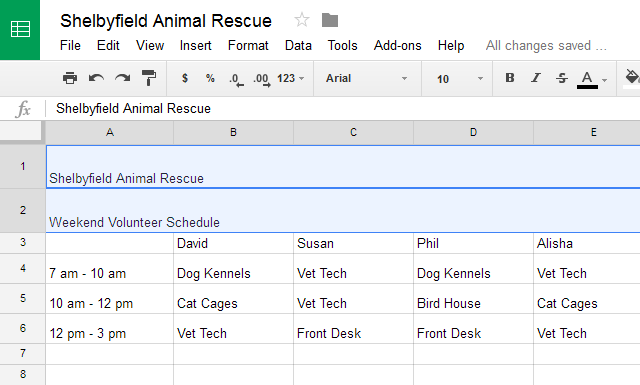Open the Arial font dropdown
Image resolution: width=640 pixels, height=385 pixels.
(x=367, y=78)
